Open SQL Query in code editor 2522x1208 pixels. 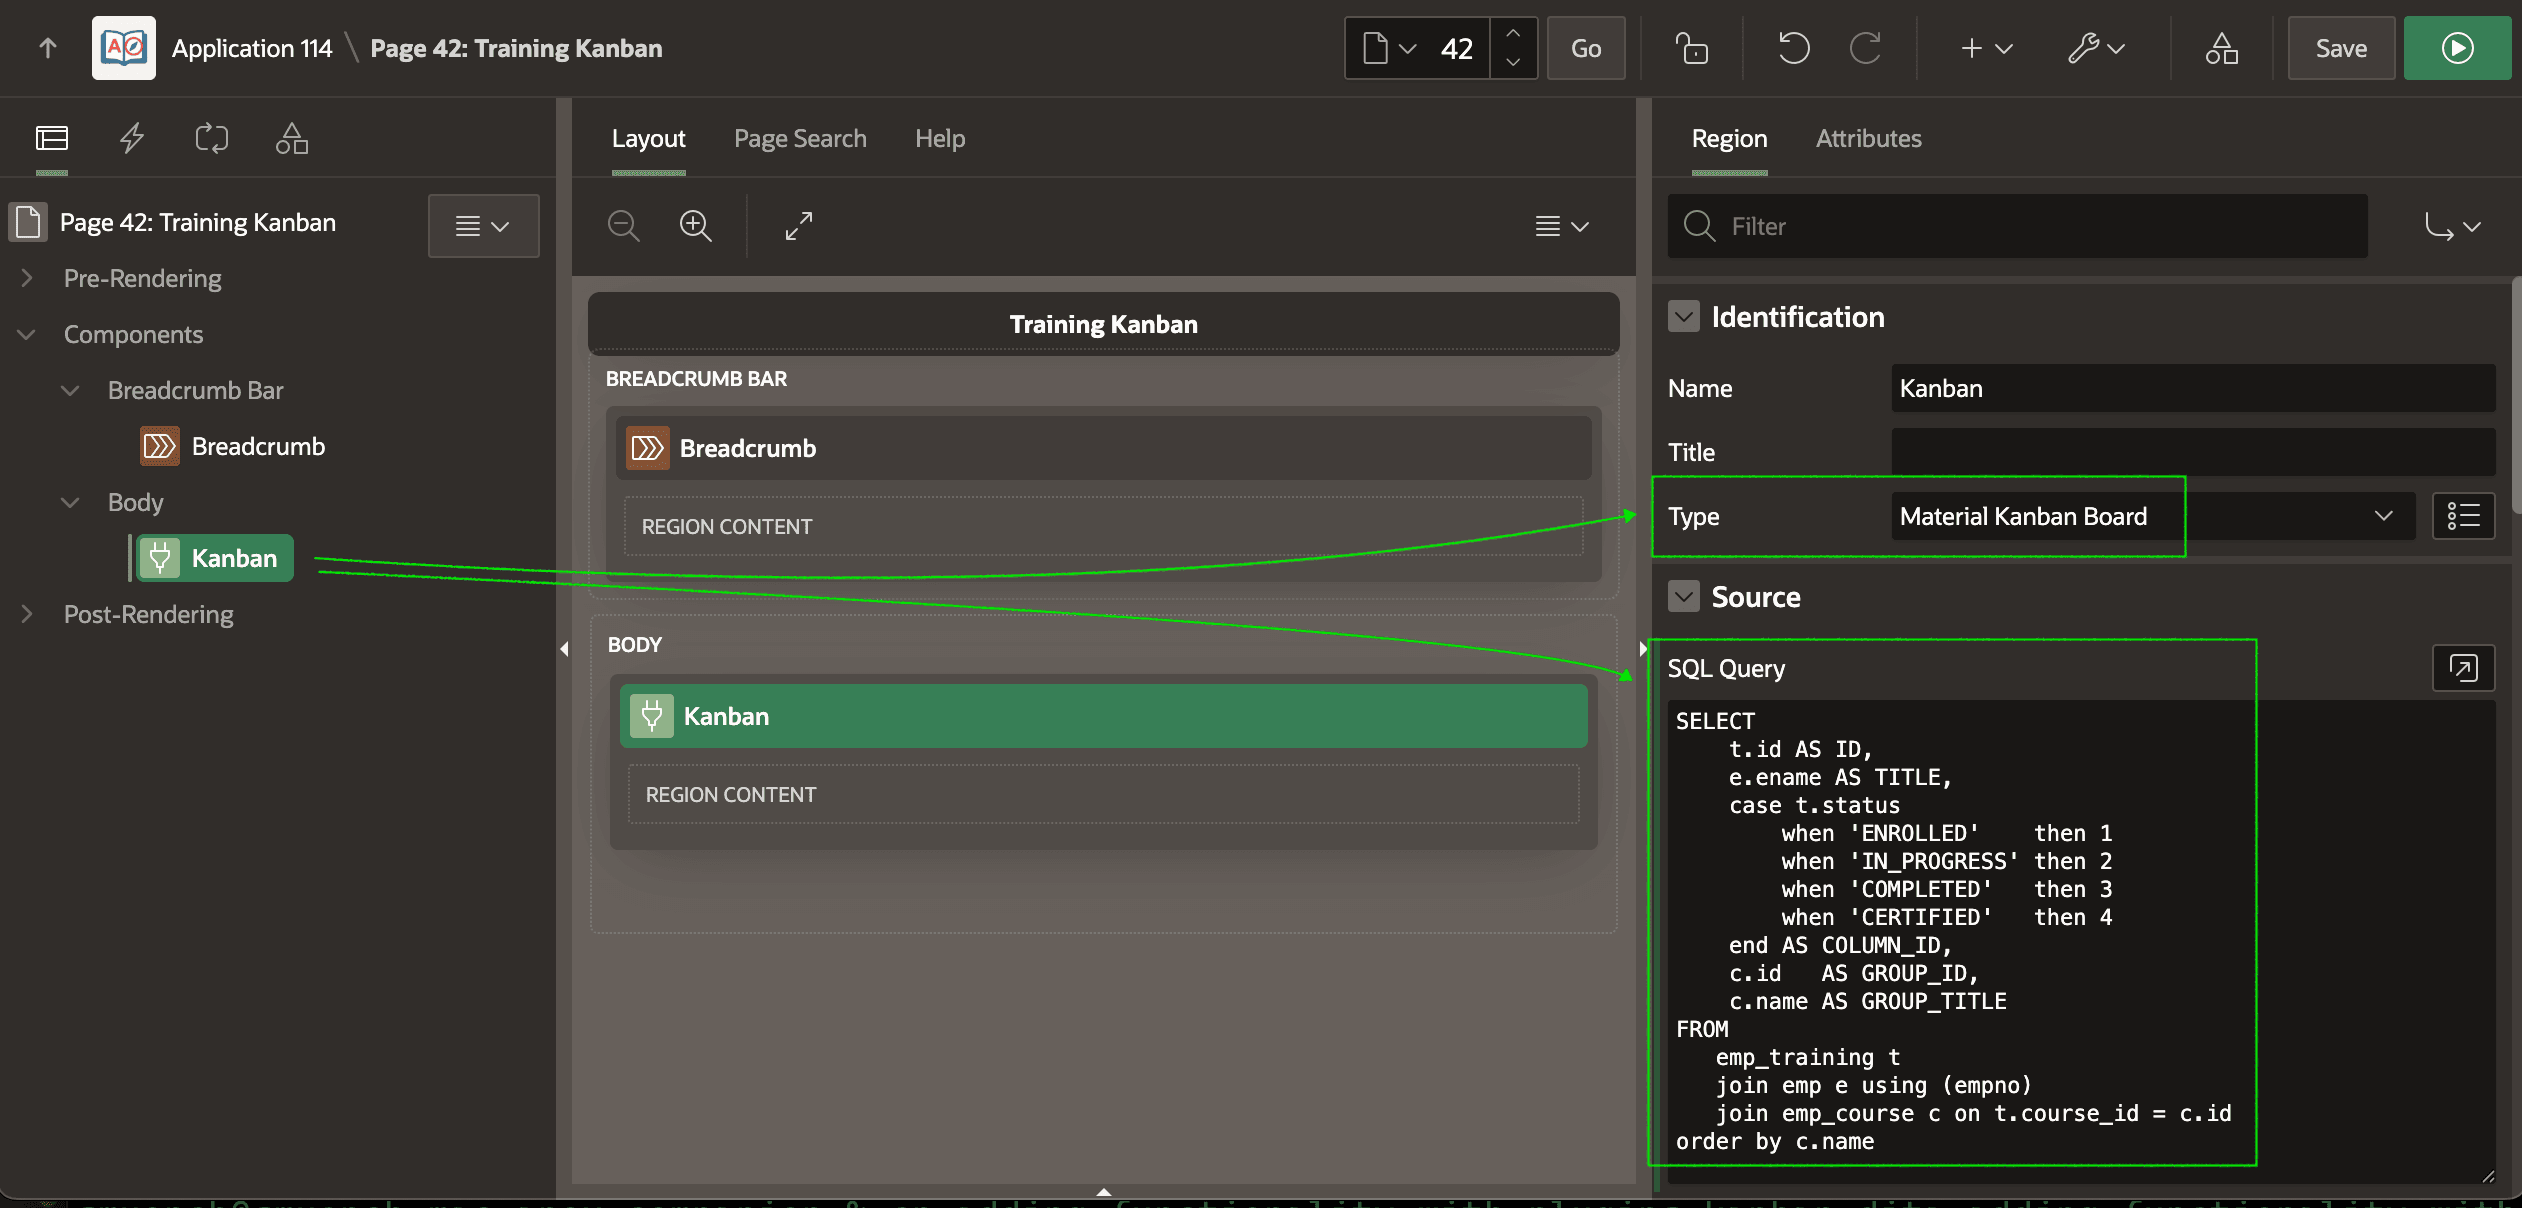(2463, 668)
